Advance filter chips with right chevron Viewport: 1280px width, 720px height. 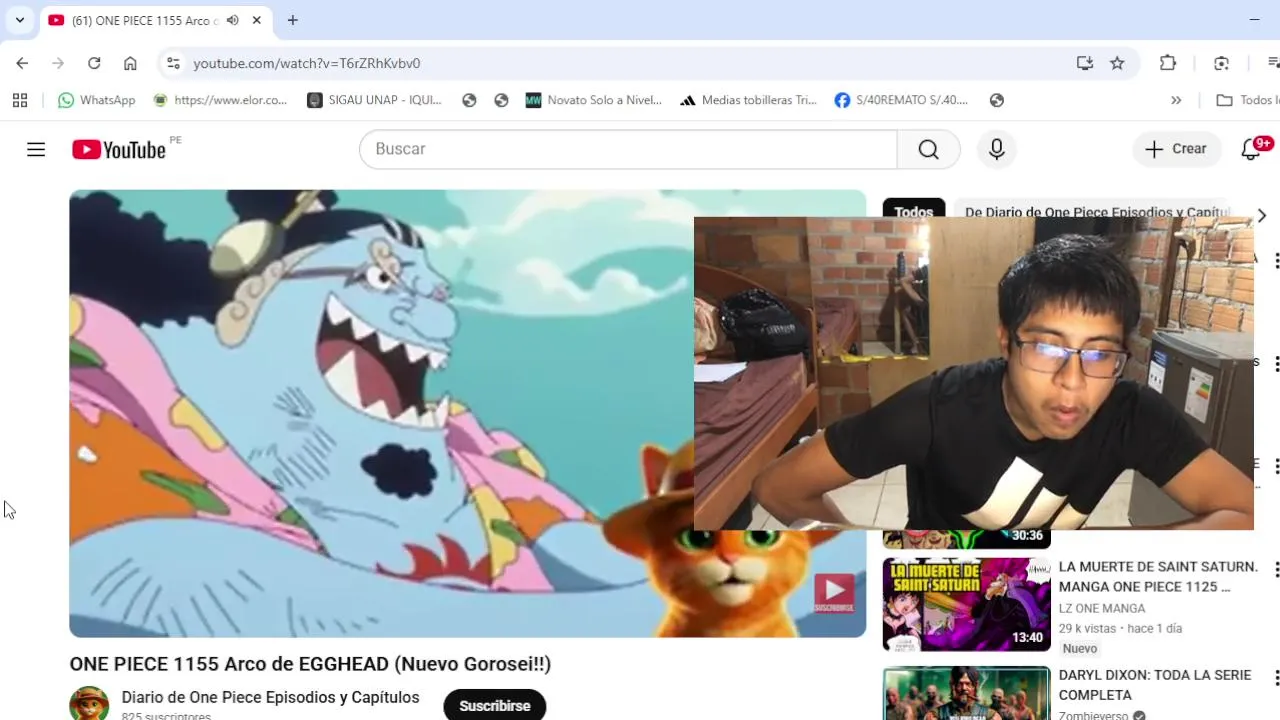click(1261, 215)
